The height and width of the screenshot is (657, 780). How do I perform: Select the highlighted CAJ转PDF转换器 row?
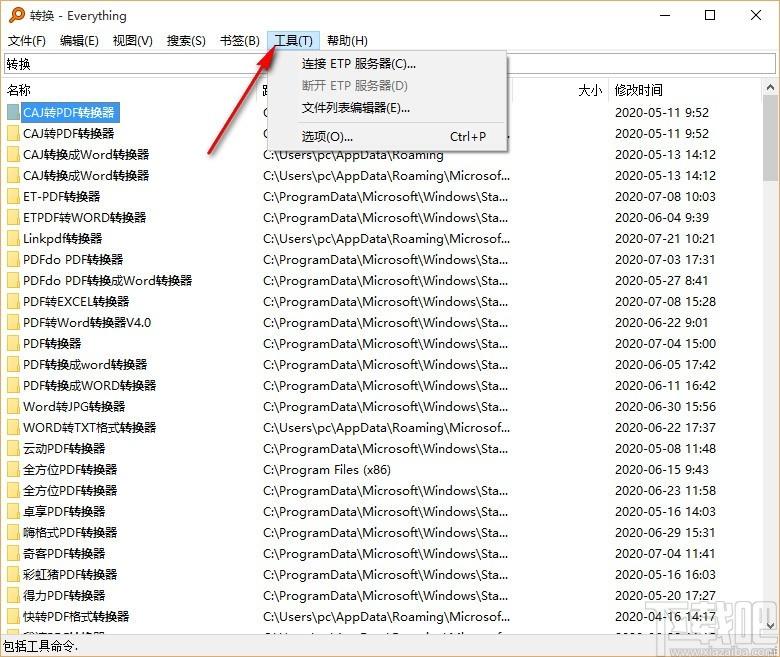coord(70,112)
